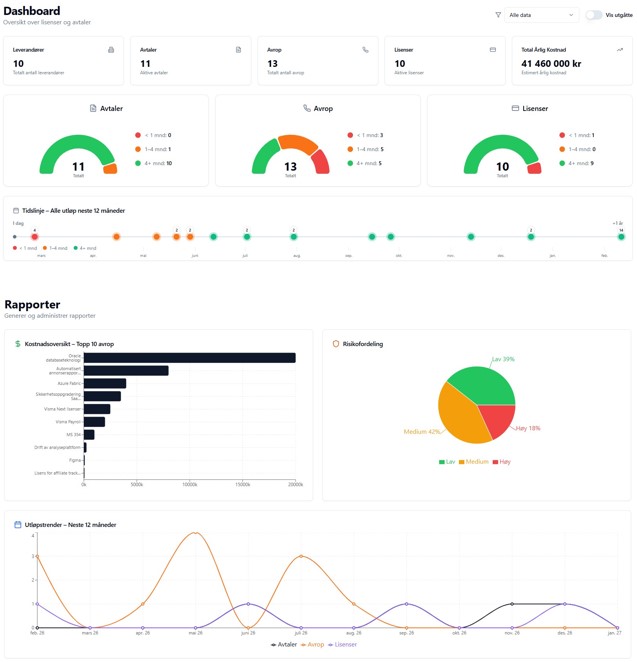Open the Alle data dropdown
Screen dimensions: 637x662
coord(541,15)
